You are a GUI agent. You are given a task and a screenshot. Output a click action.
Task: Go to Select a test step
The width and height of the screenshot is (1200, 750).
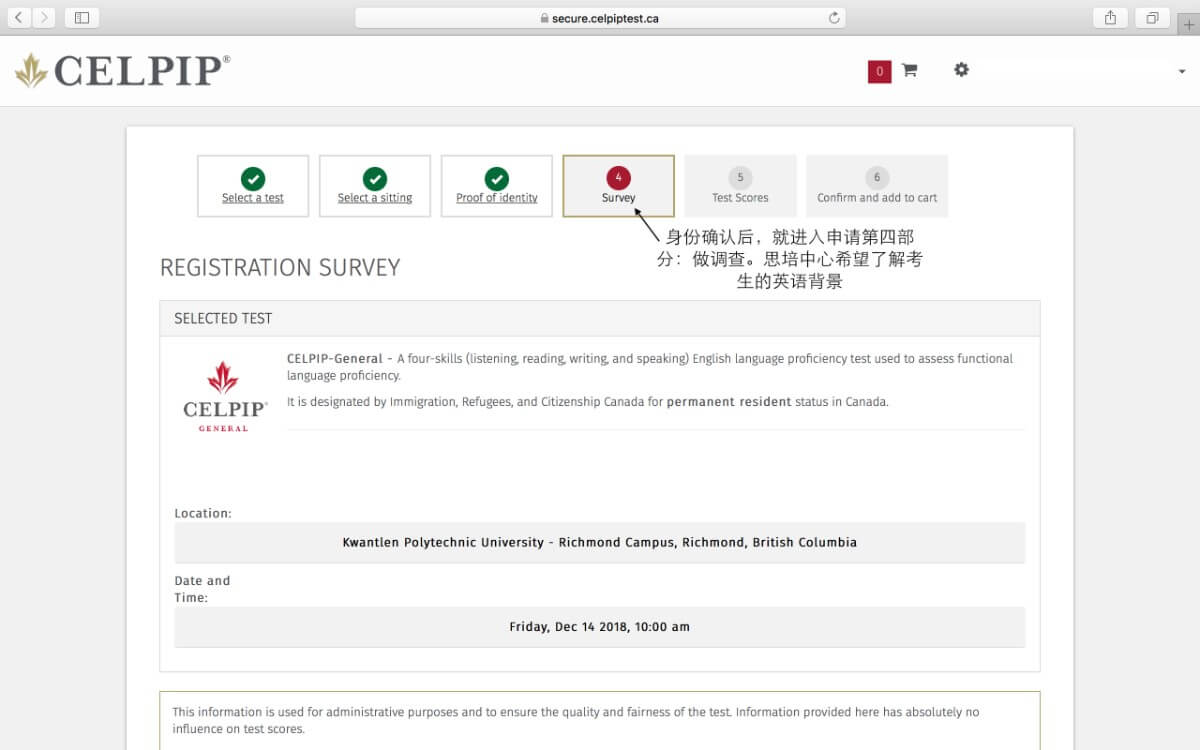(x=253, y=186)
